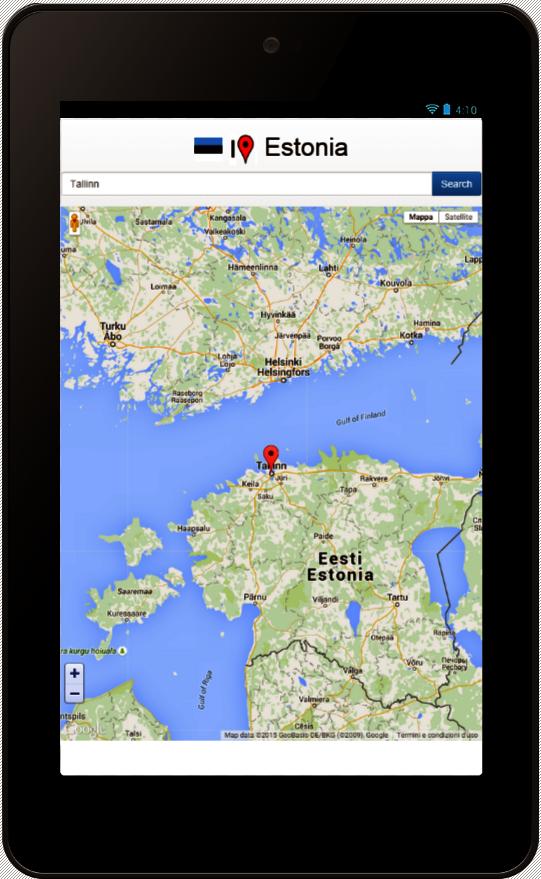Click the Kouvola city label
The image size is (541, 879).
click(396, 283)
